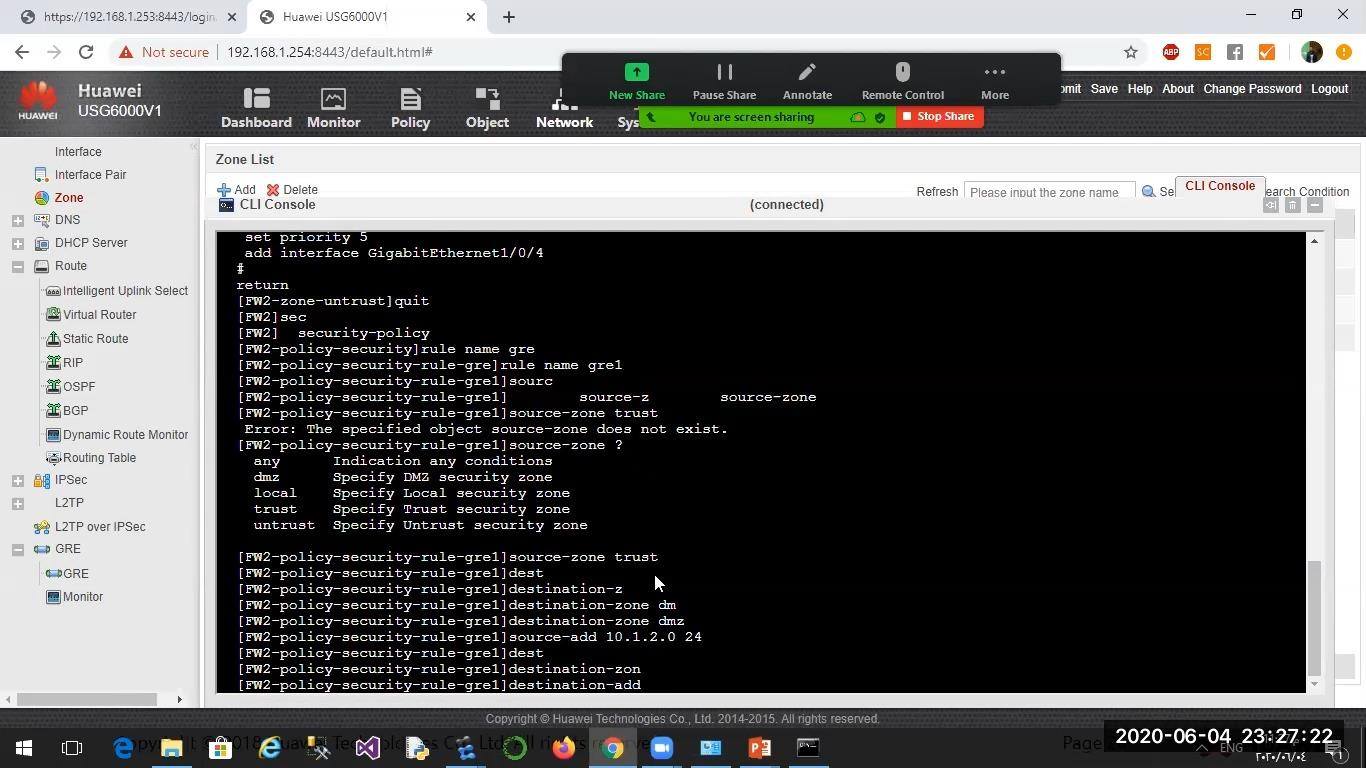Viewport: 1366px width, 768px height.
Task: Open Help link
Action: click(x=1140, y=89)
